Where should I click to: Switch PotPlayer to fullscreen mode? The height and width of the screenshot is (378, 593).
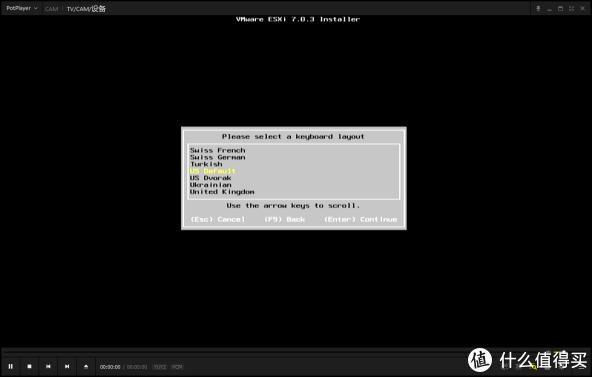[571, 8]
